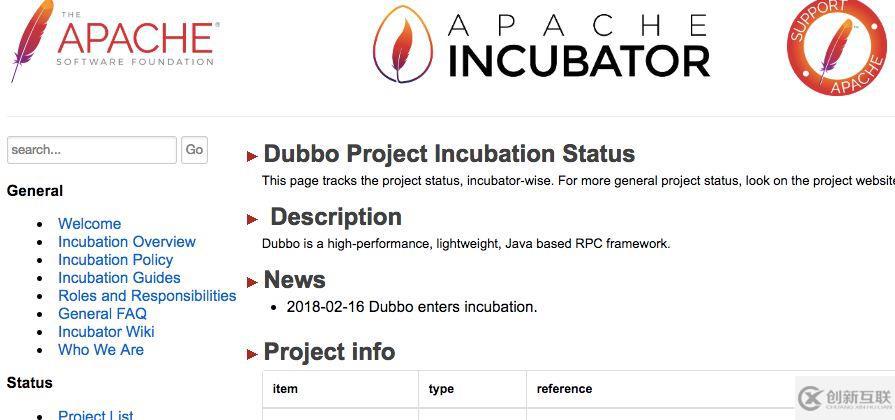Open the Incubation Policy page
This screenshot has height=420, width=895.
115,260
